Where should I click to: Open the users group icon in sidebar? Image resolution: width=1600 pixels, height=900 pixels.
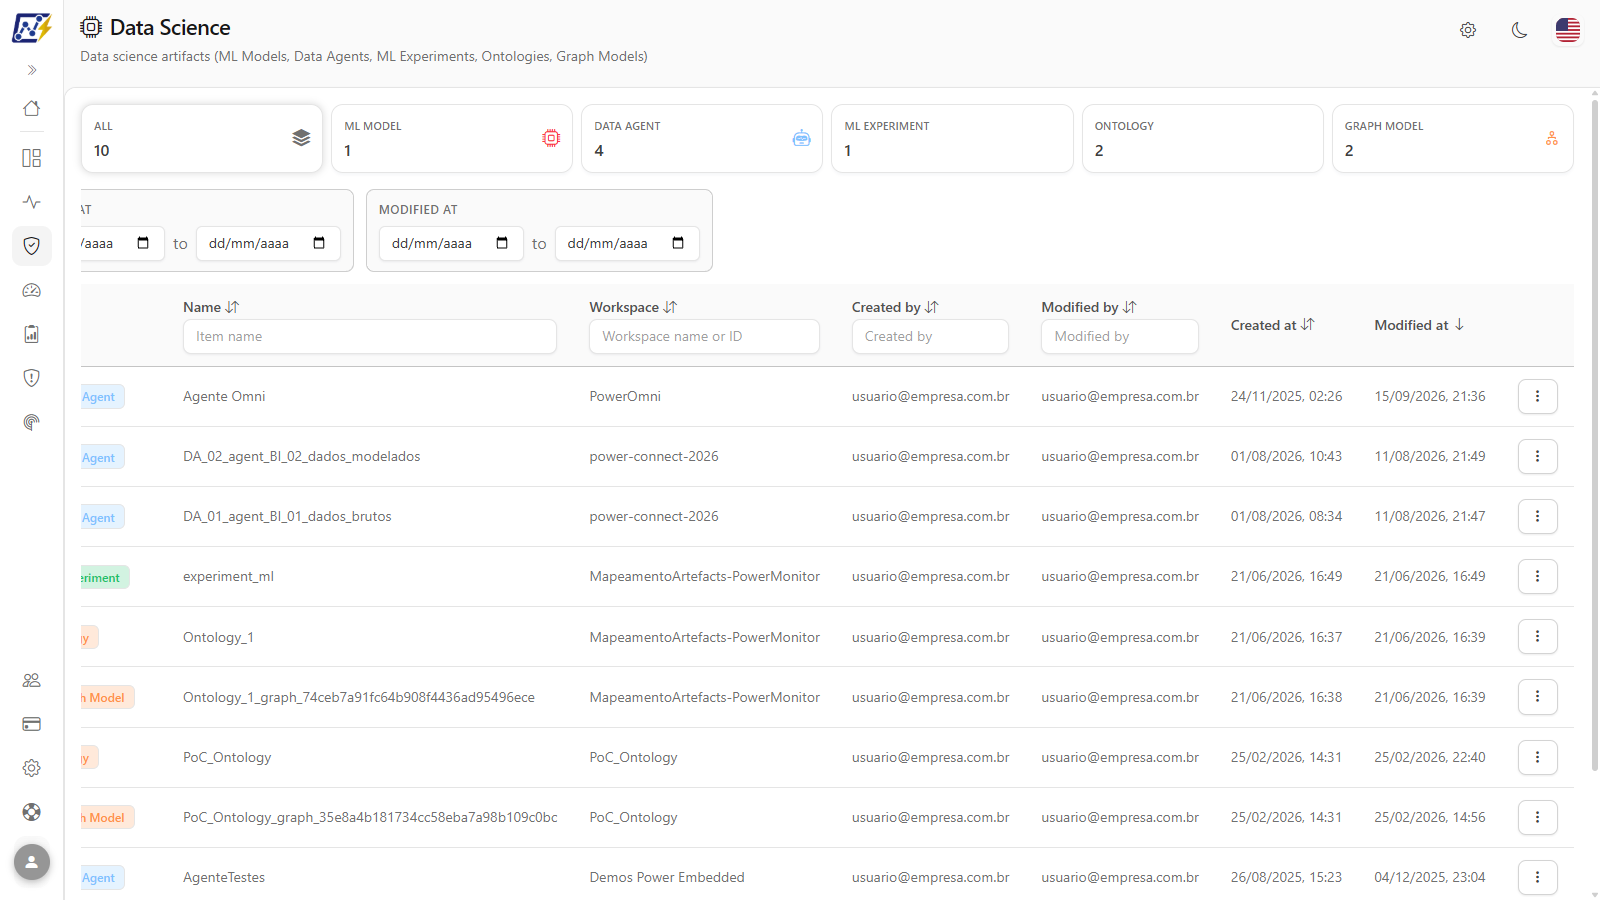point(32,680)
